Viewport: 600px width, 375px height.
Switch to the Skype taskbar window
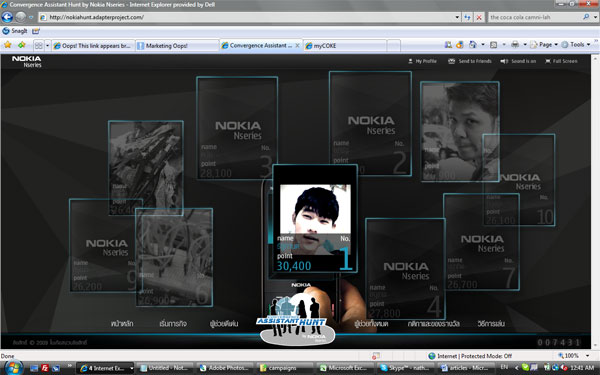405,368
